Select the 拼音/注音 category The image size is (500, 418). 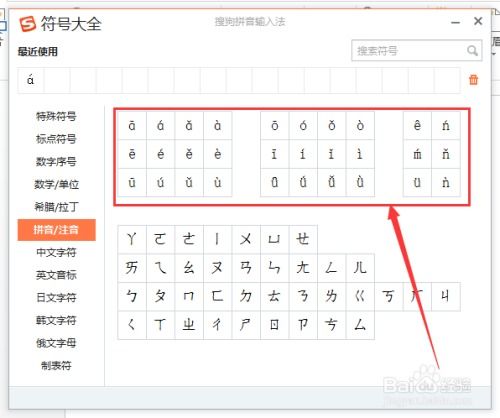tap(56, 230)
